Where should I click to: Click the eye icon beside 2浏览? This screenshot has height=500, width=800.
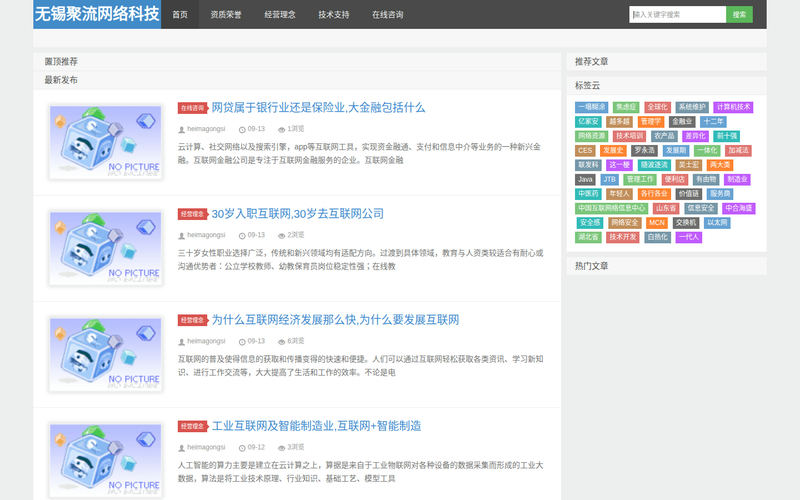pyautogui.click(x=281, y=236)
